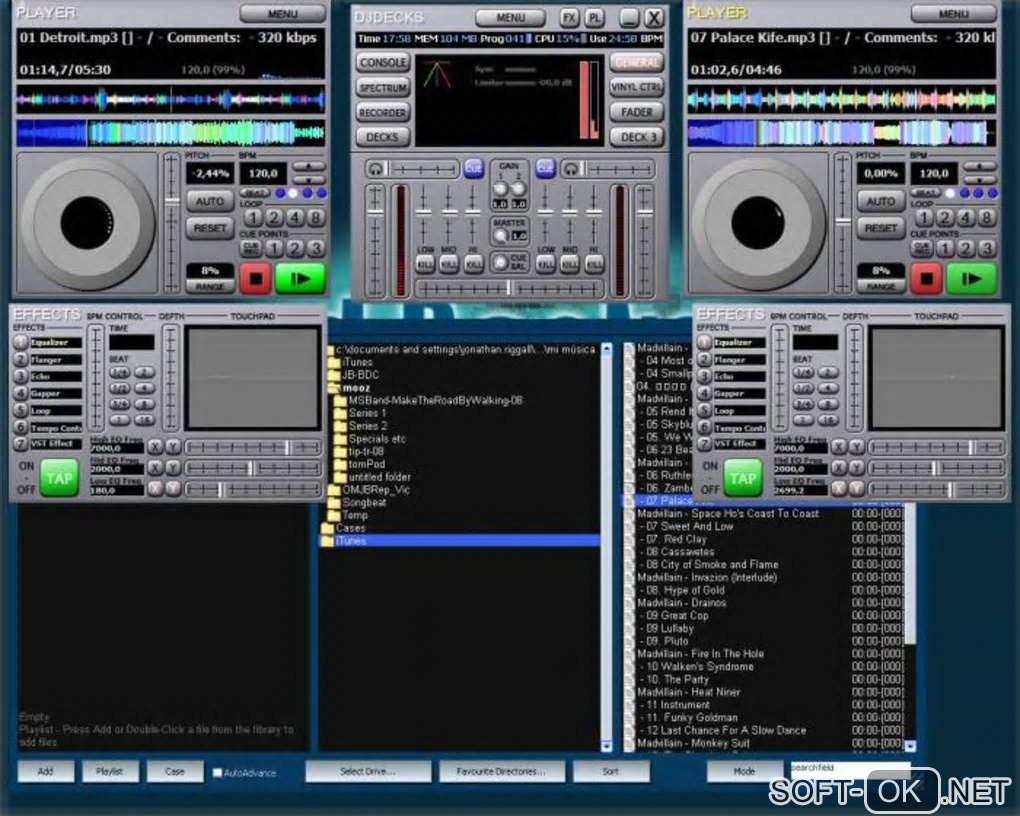Click the Master volume knob
The image size is (1020, 816).
[500, 236]
